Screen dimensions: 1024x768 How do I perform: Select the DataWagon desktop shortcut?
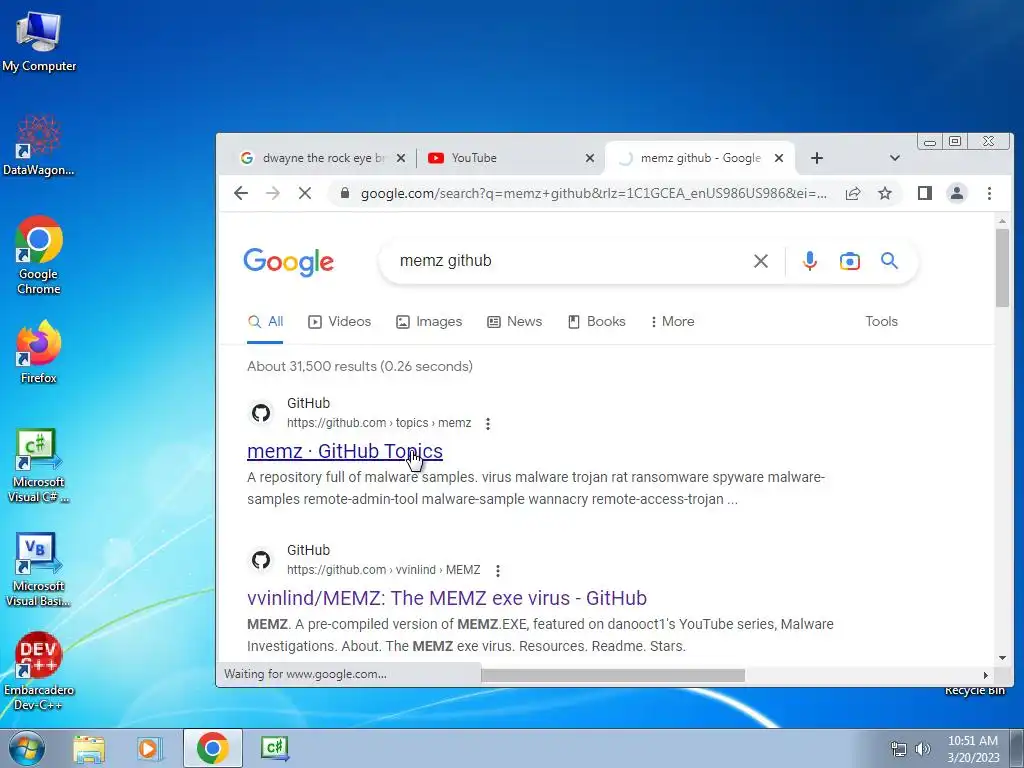(39, 146)
